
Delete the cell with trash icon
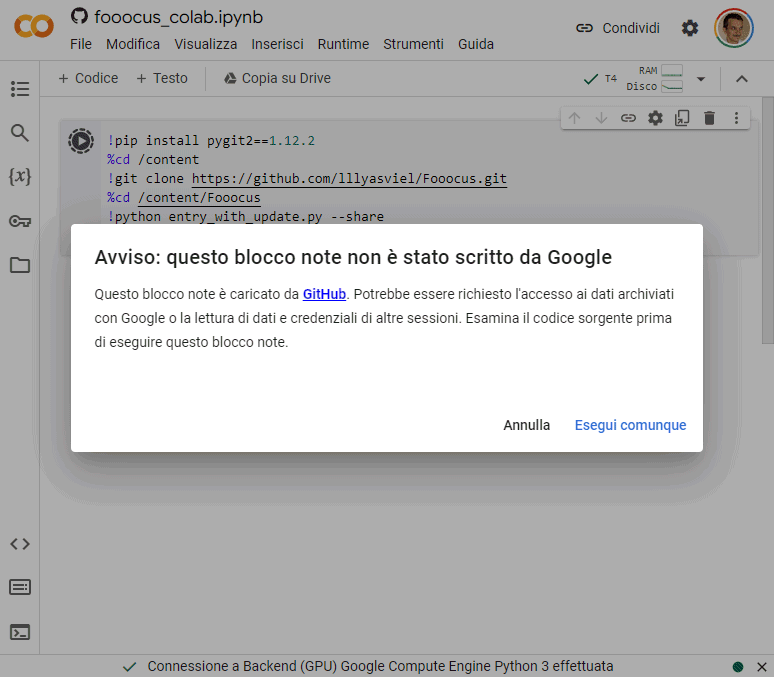709,118
